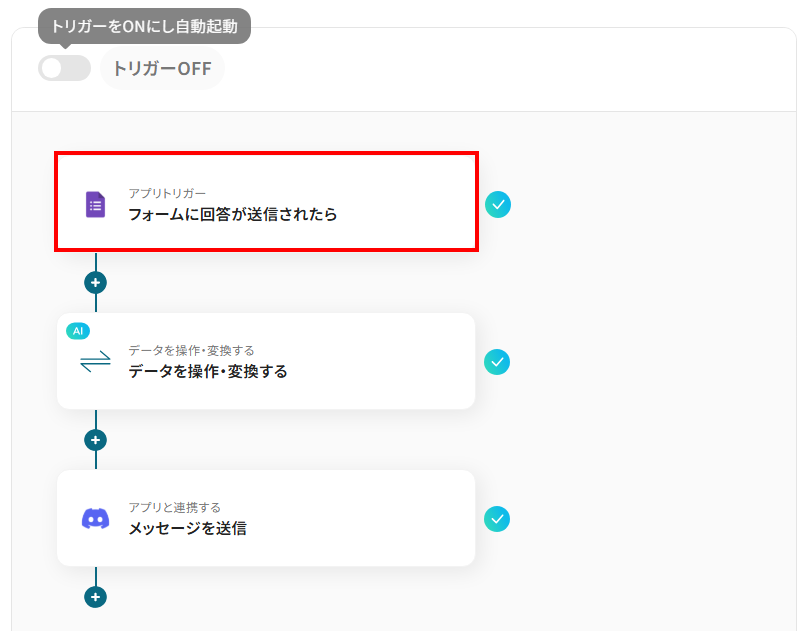Image resolution: width=810 pixels, height=631 pixels.
Task: Add a step below the form trigger
Action: pos(95,283)
